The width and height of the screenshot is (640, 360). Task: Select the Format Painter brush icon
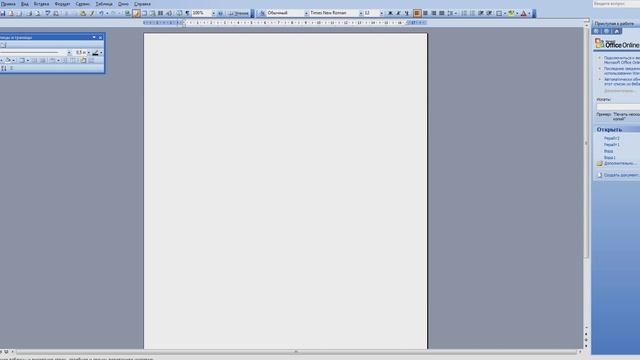[x=92, y=13]
